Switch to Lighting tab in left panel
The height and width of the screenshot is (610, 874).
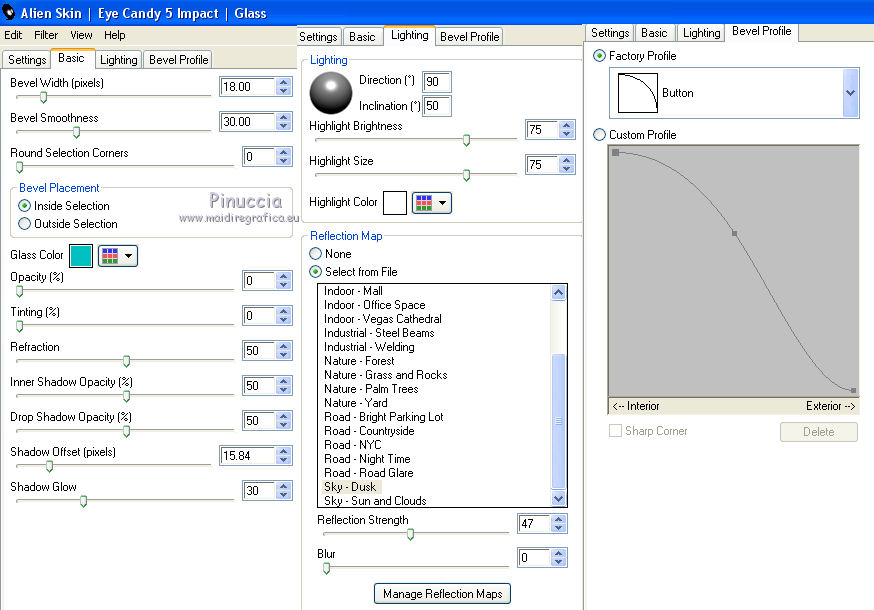pos(119,60)
